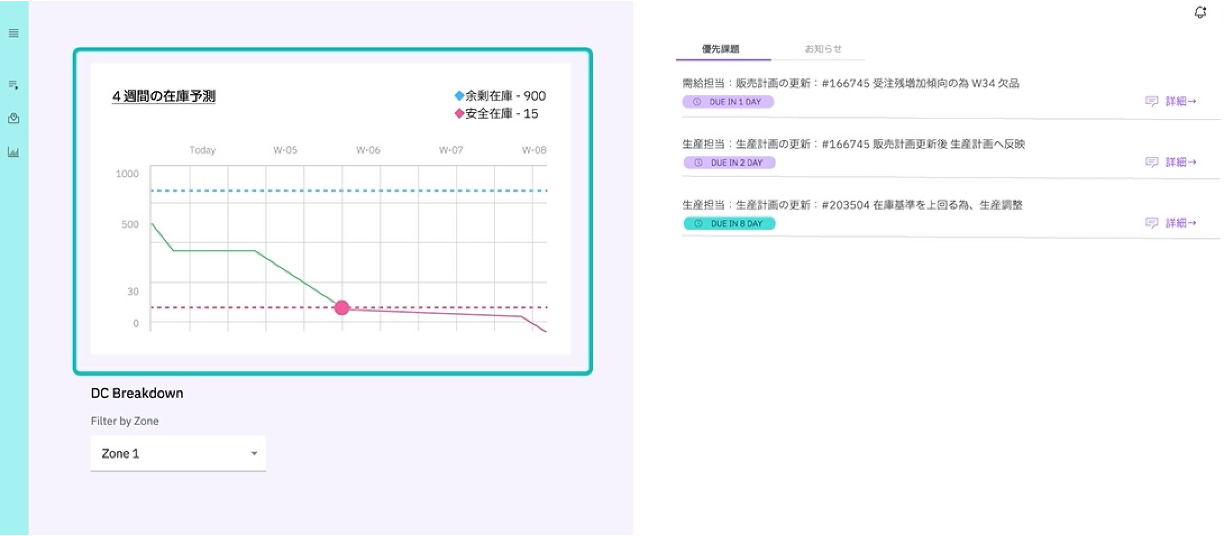Open the 生産担当 task about 販売計画更新後 生産計画へ反映
This screenshot has width=1224, height=536.
pyautogui.click(x=853, y=144)
